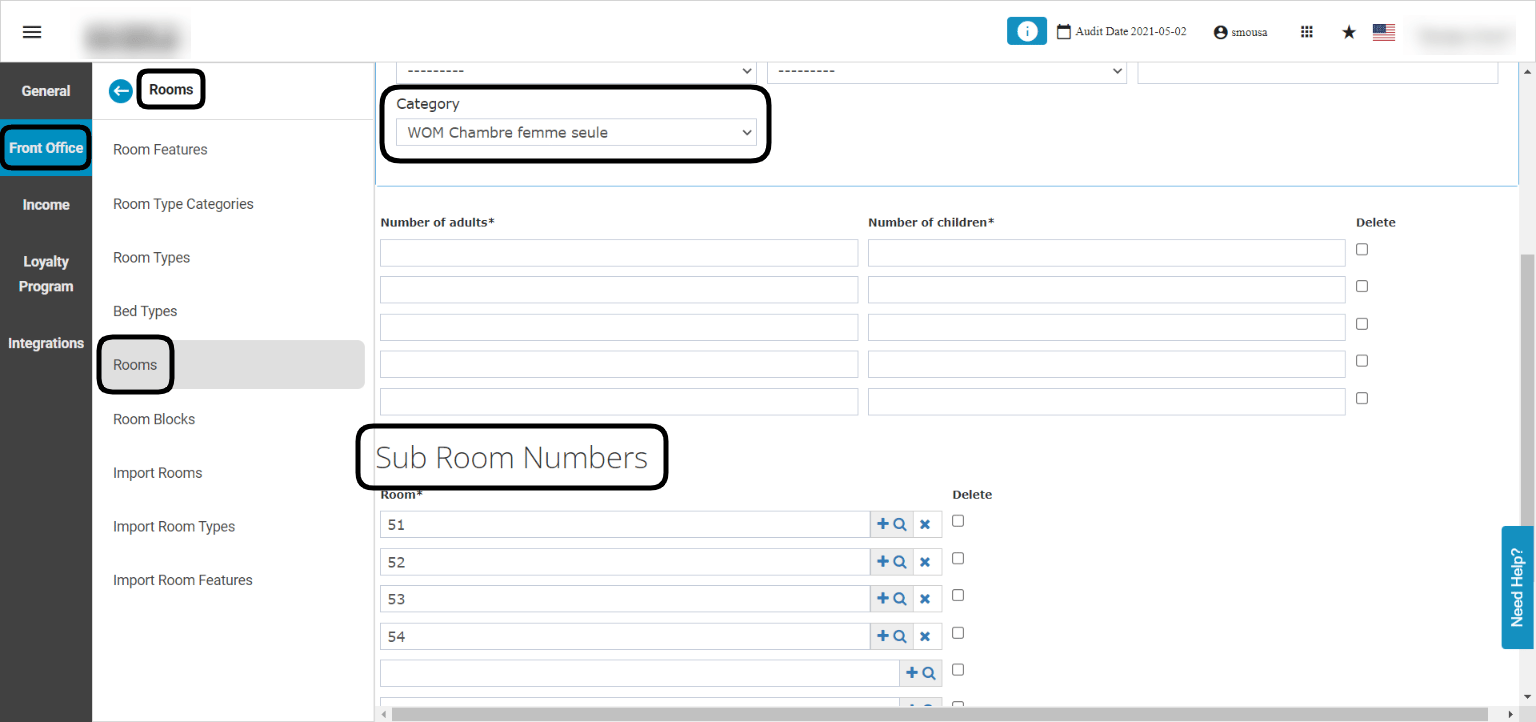Open Room Features in the sidebar
Screen dimensions: 1536x722
(160, 150)
